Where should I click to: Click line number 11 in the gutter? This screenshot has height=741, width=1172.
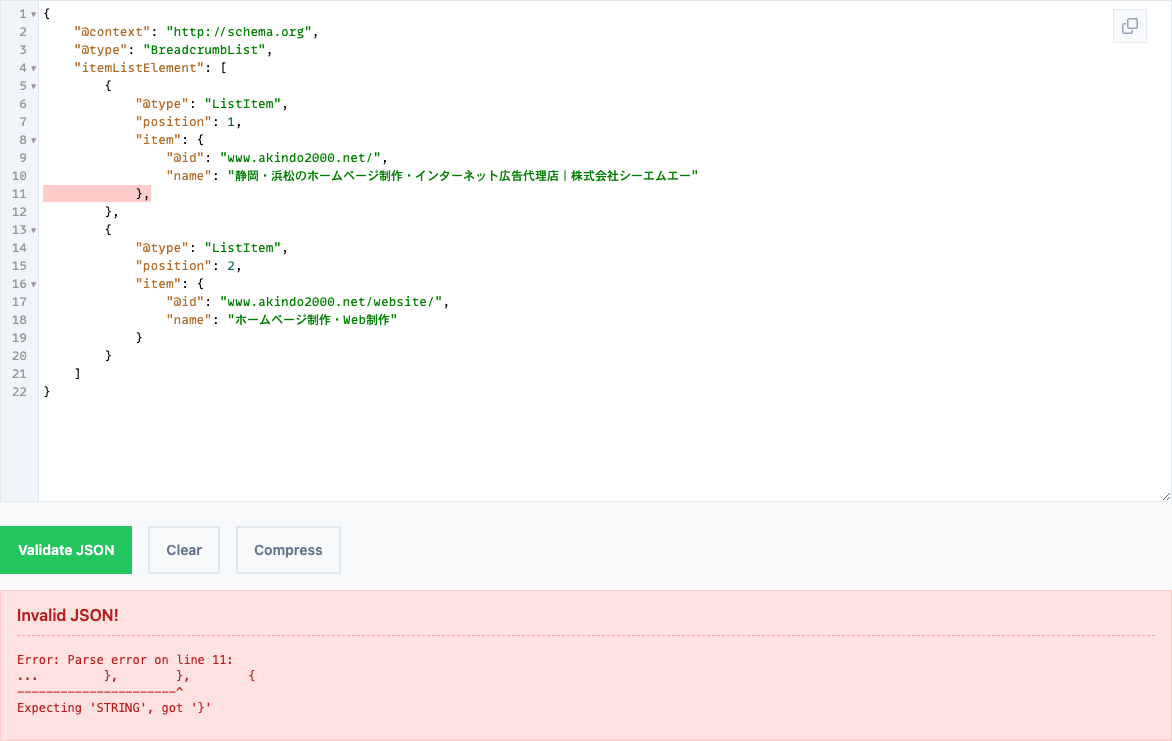[x=19, y=194]
